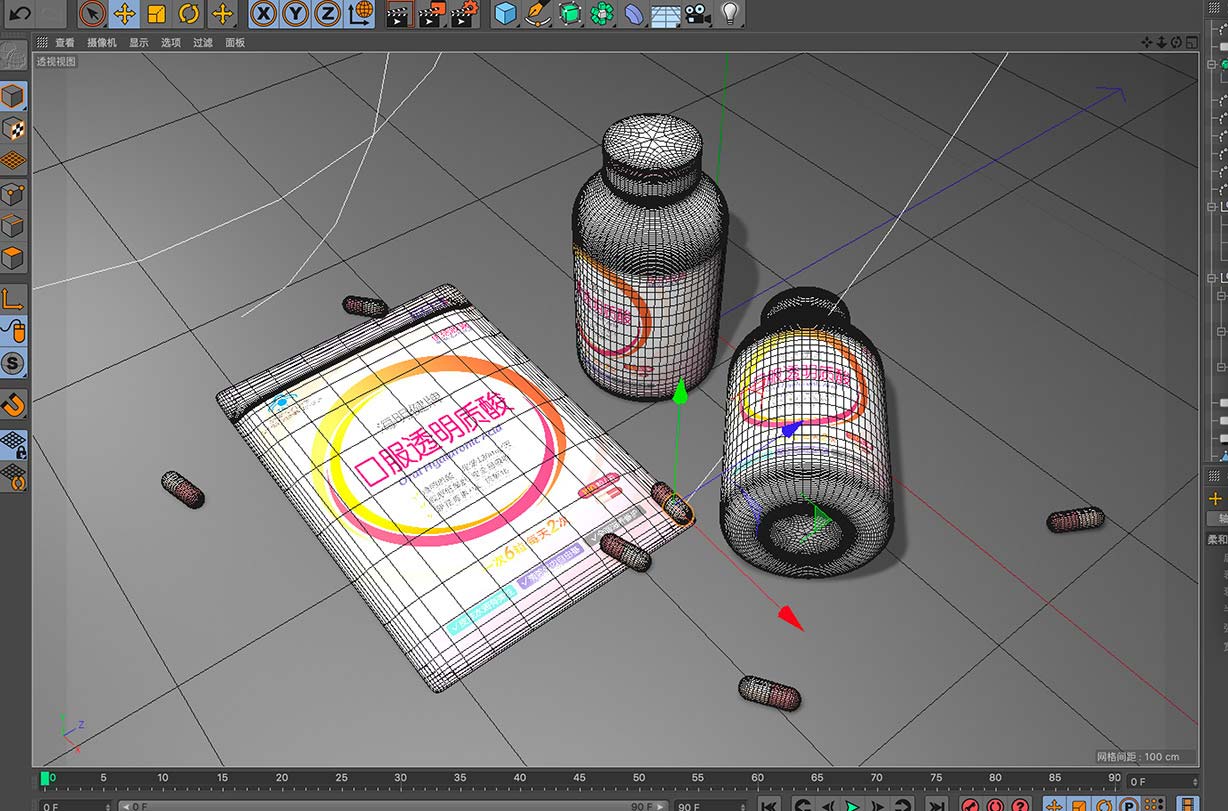This screenshot has height=811, width=1228.
Task: Toggle position keyframe recording icon
Action: point(1054,803)
